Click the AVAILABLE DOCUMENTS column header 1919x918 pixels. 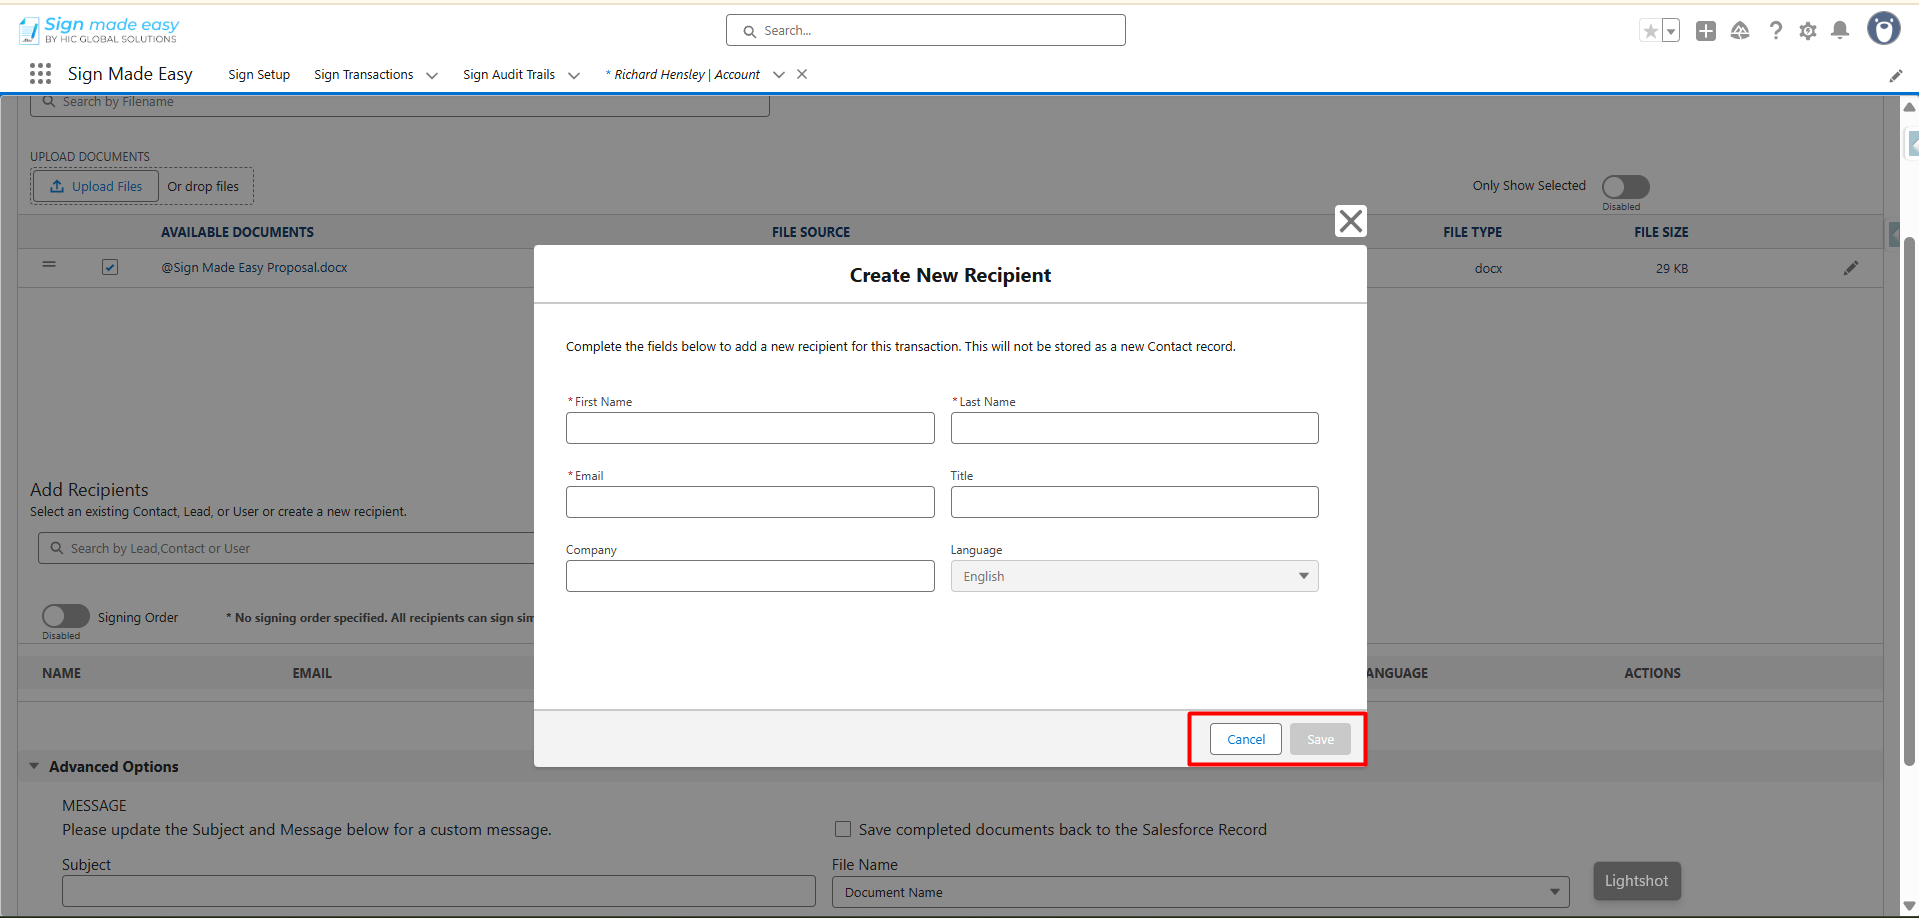coord(238,232)
